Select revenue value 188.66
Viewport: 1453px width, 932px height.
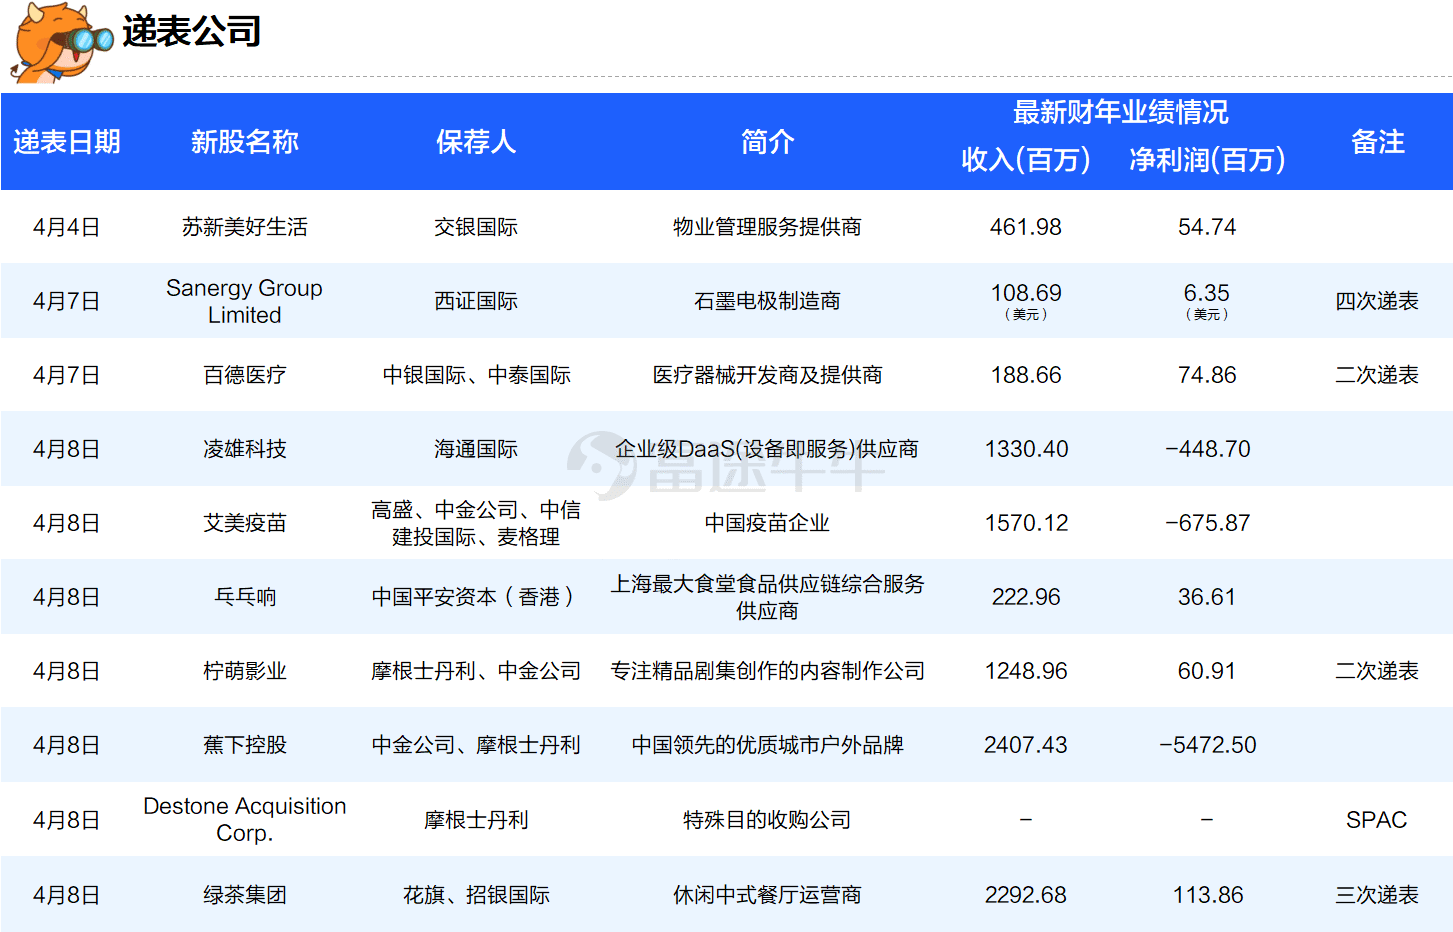[1026, 375]
